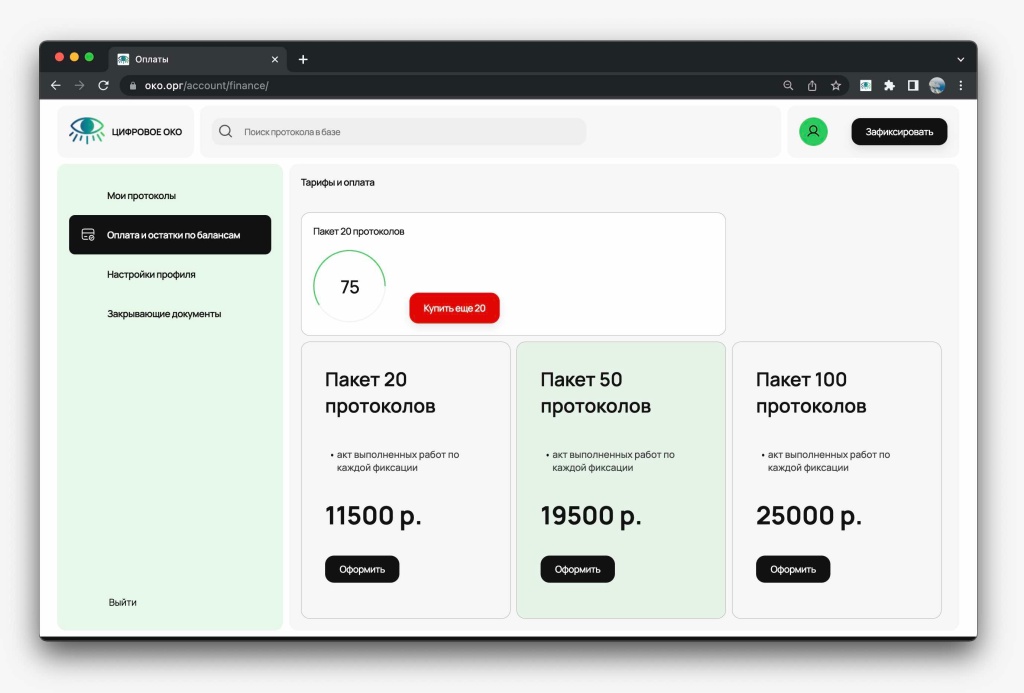The height and width of the screenshot is (693, 1024).
Task: Click the red Купить еще 20 button
Action: (x=455, y=308)
